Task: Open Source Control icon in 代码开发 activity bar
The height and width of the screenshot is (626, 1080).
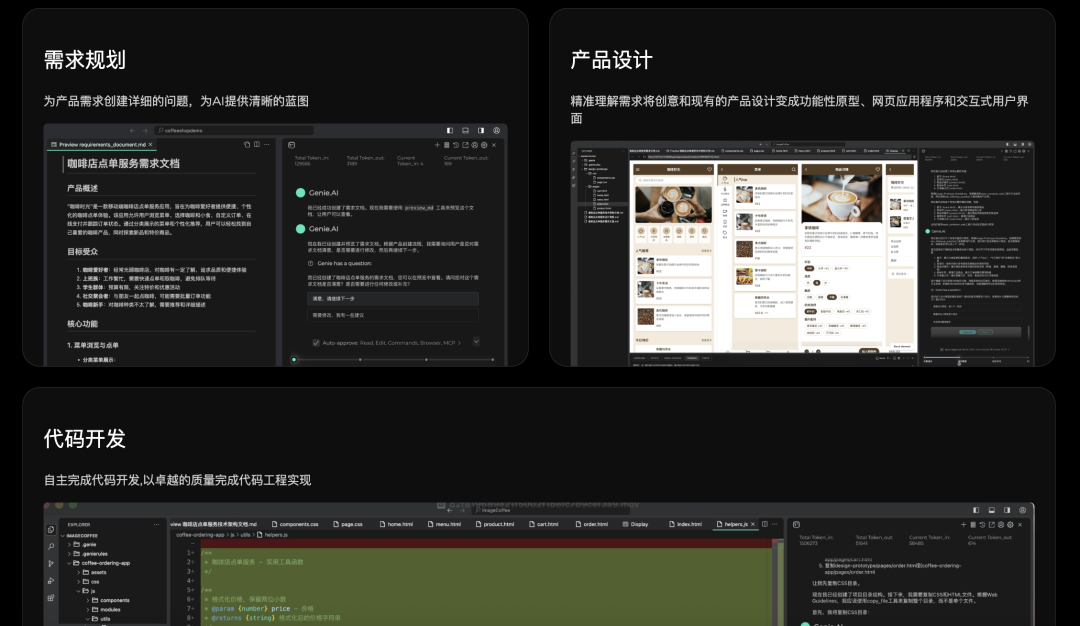Action: click(50, 563)
